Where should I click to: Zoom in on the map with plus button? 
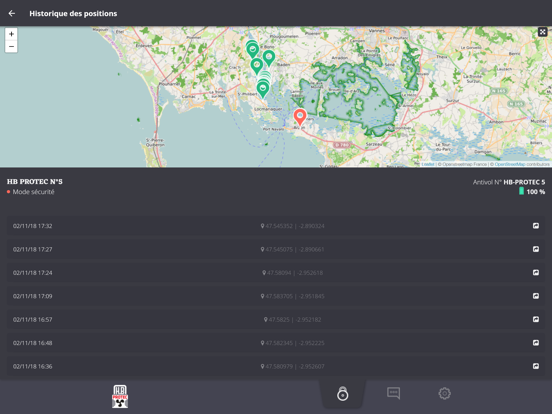point(11,34)
